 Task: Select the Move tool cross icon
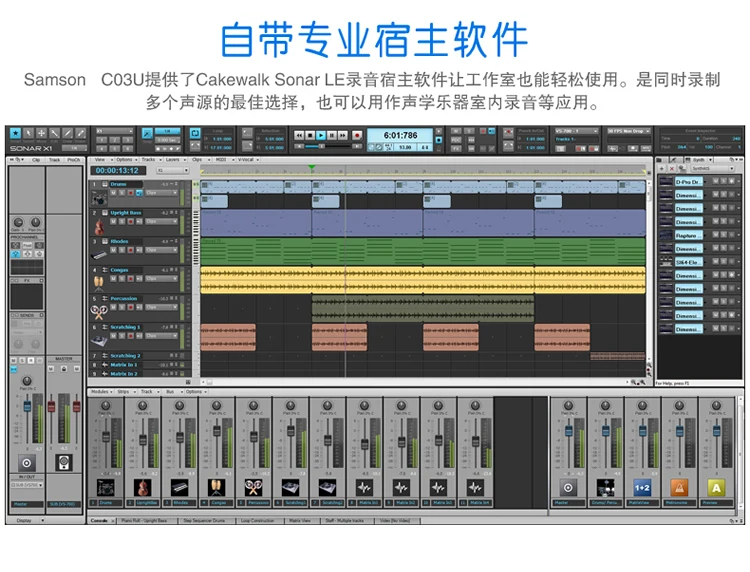pos(42,133)
